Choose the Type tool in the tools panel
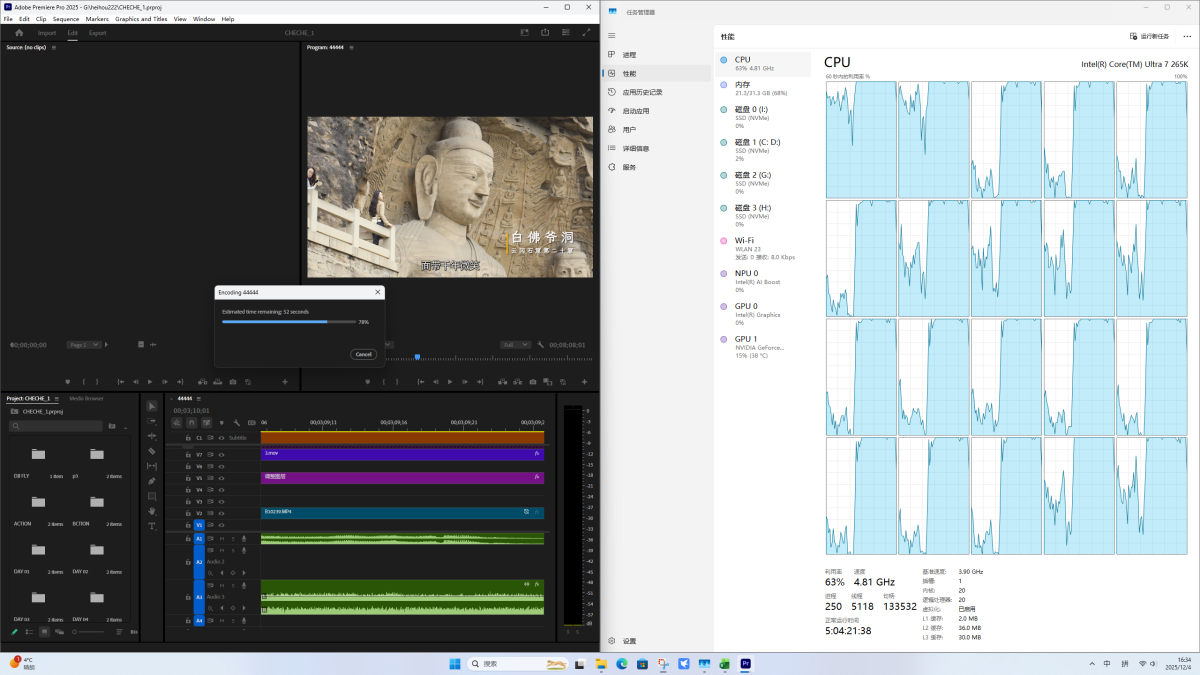This screenshot has width=1200, height=675. click(152, 526)
